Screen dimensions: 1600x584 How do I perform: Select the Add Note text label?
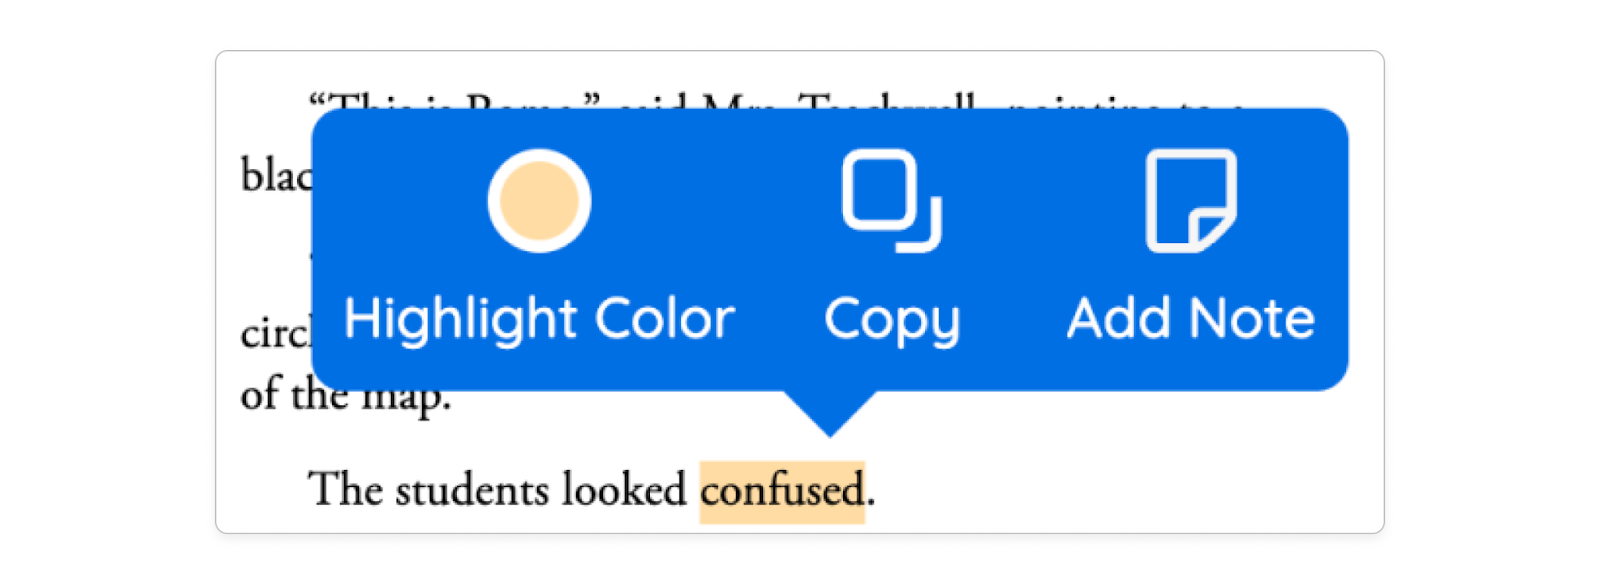(x=1190, y=320)
